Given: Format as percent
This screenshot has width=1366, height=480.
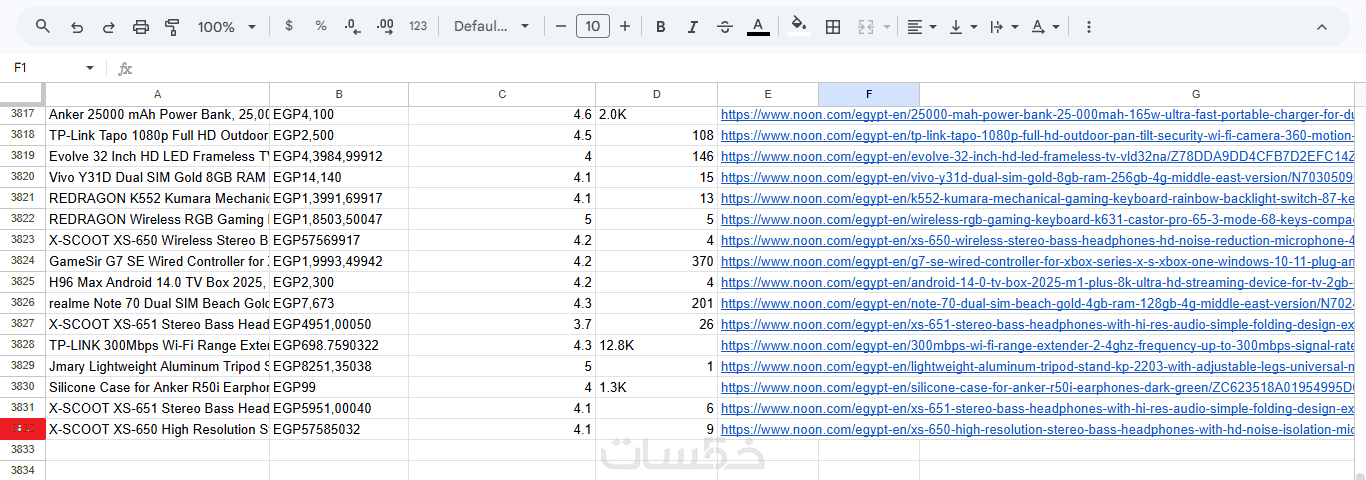Looking at the screenshot, I should (321, 27).
